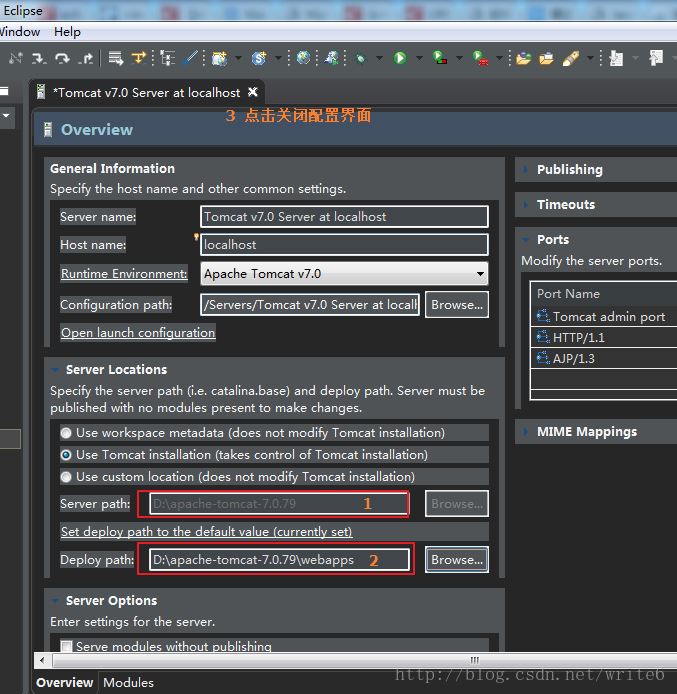This screenshot has height=694, width=677.
Task: Enable Serve modules without publishing checkbox
Action: point(66,646)
